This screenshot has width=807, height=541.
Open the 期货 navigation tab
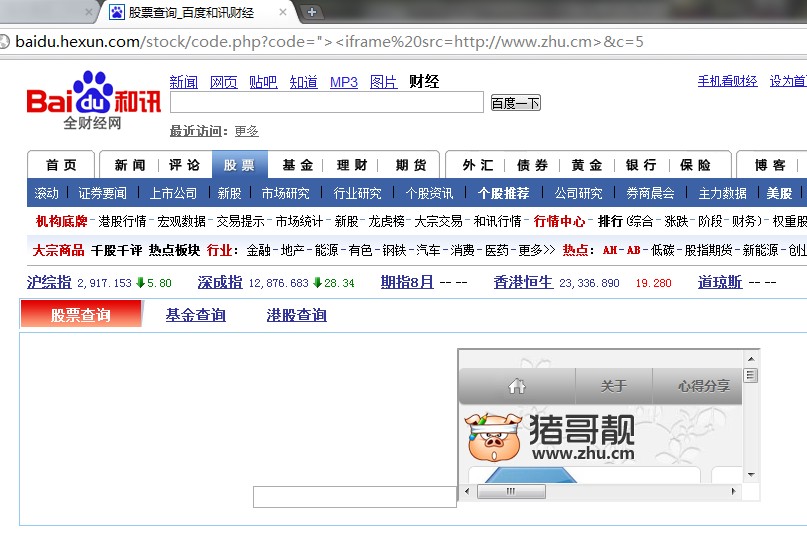click(411, 165)
